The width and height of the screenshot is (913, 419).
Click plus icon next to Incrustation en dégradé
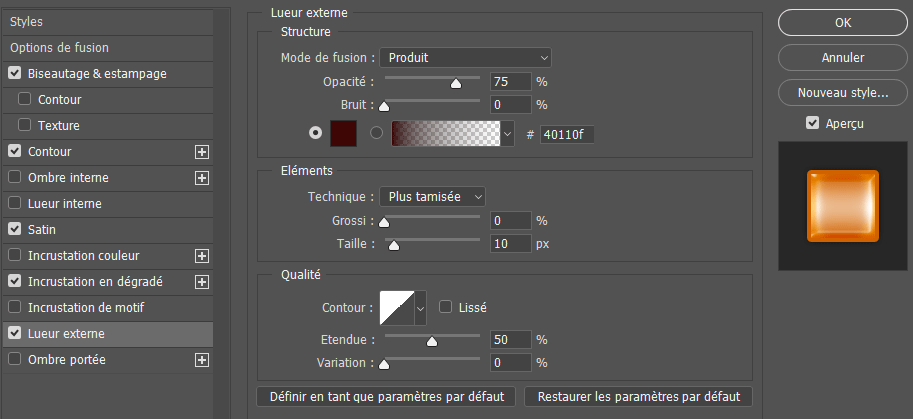pos(202,282)
